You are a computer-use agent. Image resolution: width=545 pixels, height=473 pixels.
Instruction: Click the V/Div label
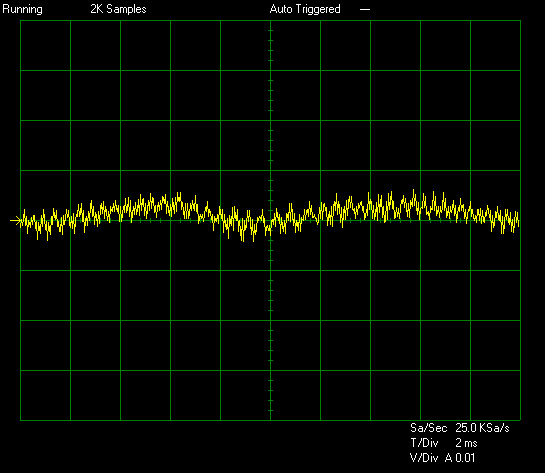pyautogui.click(x=424, y=458)
